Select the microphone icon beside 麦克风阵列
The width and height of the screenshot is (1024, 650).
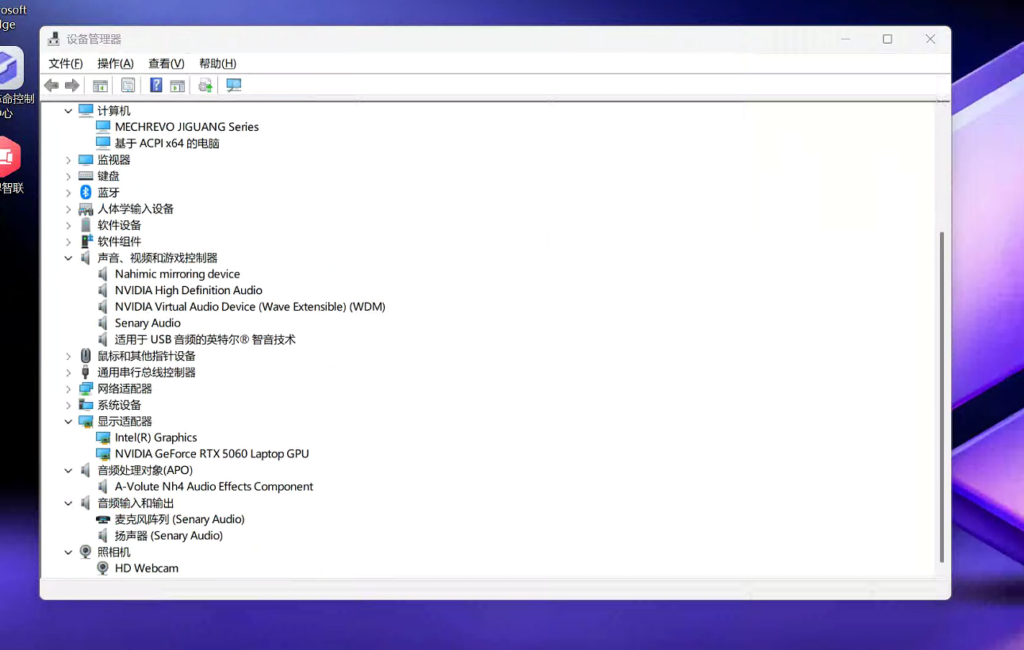pyautogui.click(x=103, y=519)
